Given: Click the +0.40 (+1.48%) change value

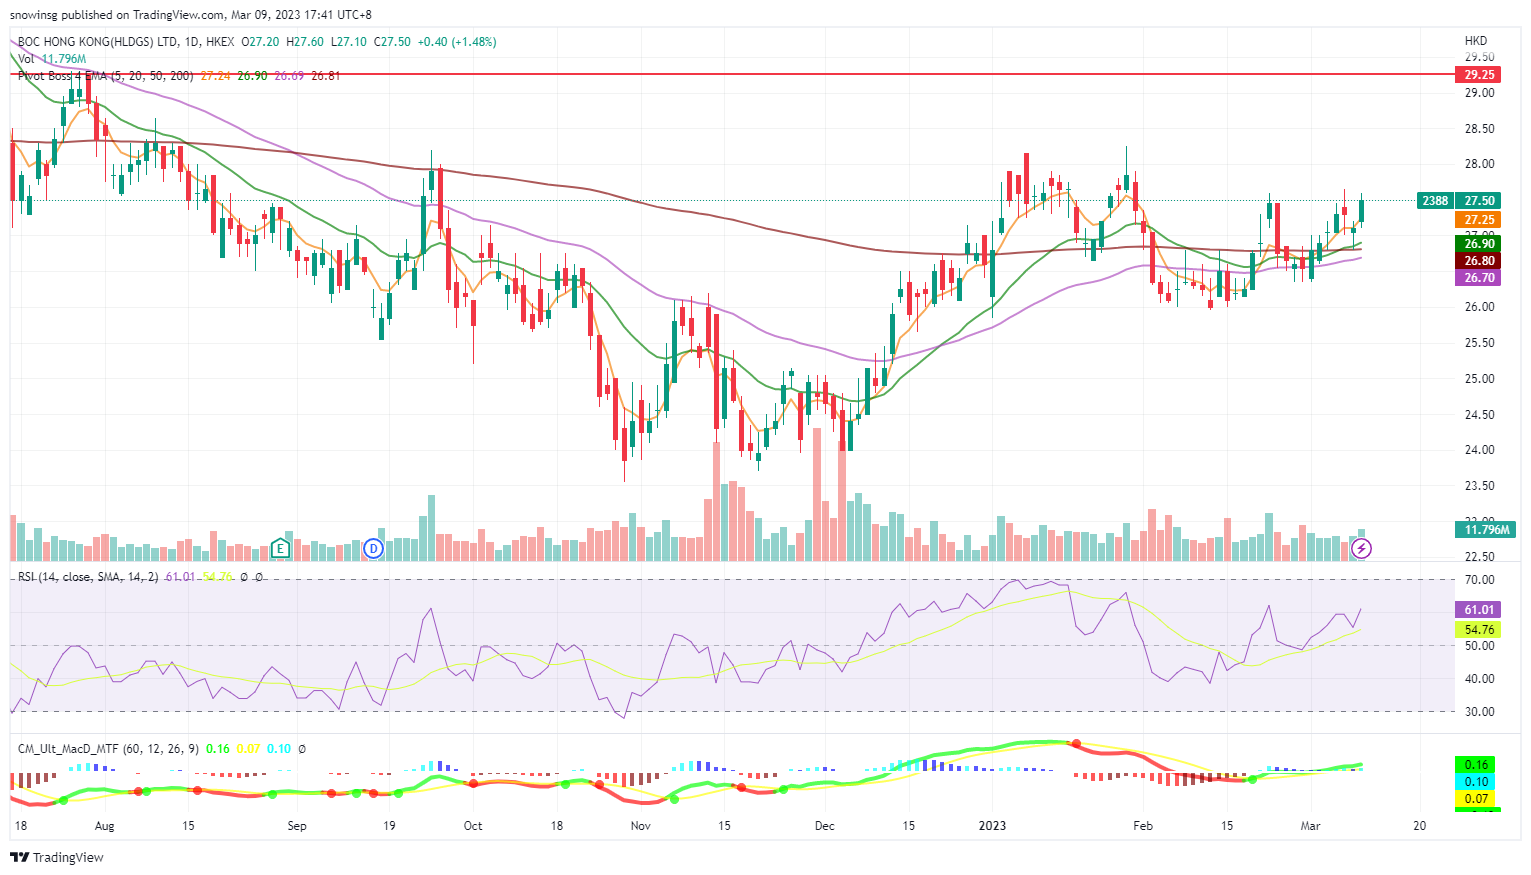Looking at the screenshot, I should 456,42.
